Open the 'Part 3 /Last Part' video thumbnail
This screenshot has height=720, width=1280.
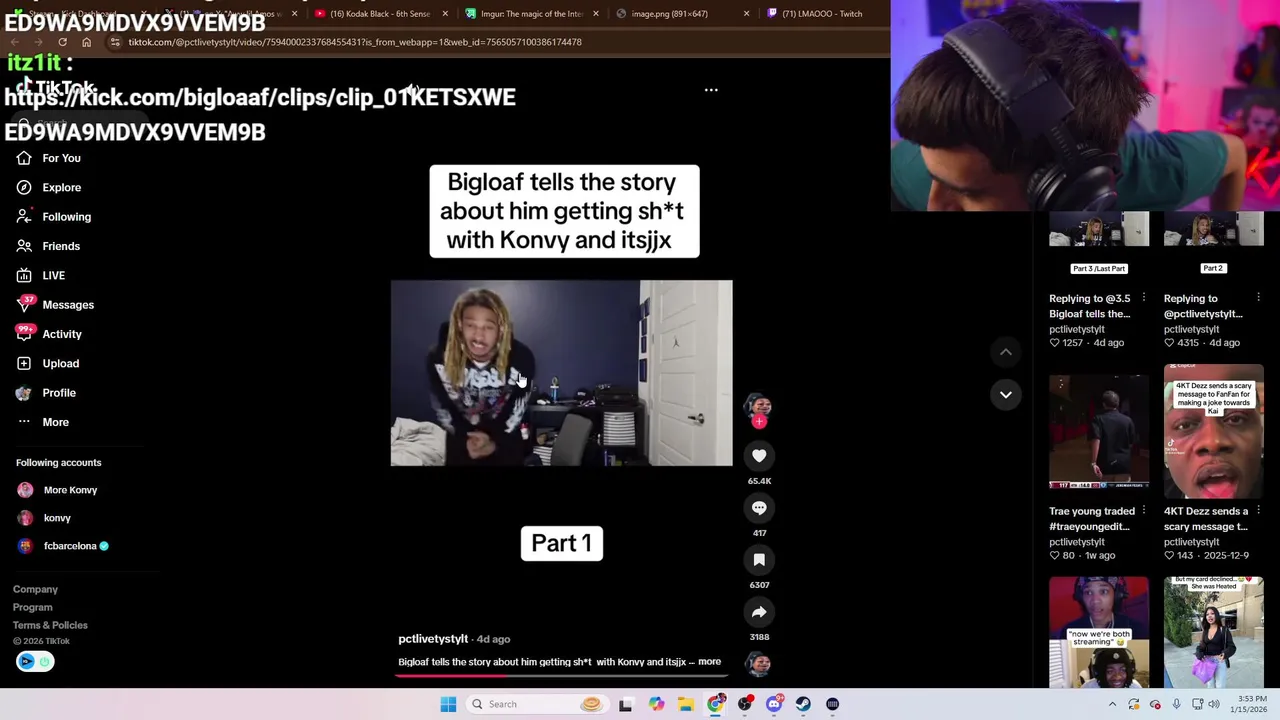(1099, 243)
